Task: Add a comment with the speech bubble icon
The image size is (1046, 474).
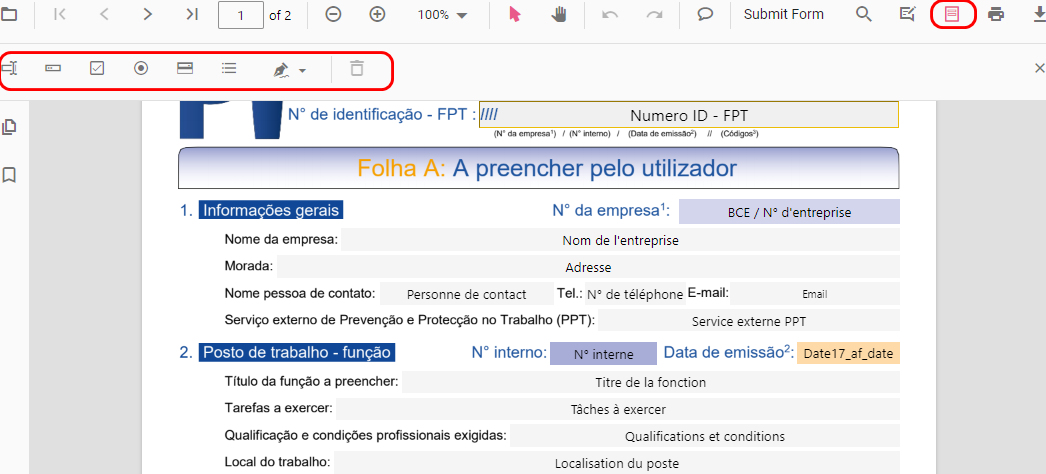Action: click(705, 15)
